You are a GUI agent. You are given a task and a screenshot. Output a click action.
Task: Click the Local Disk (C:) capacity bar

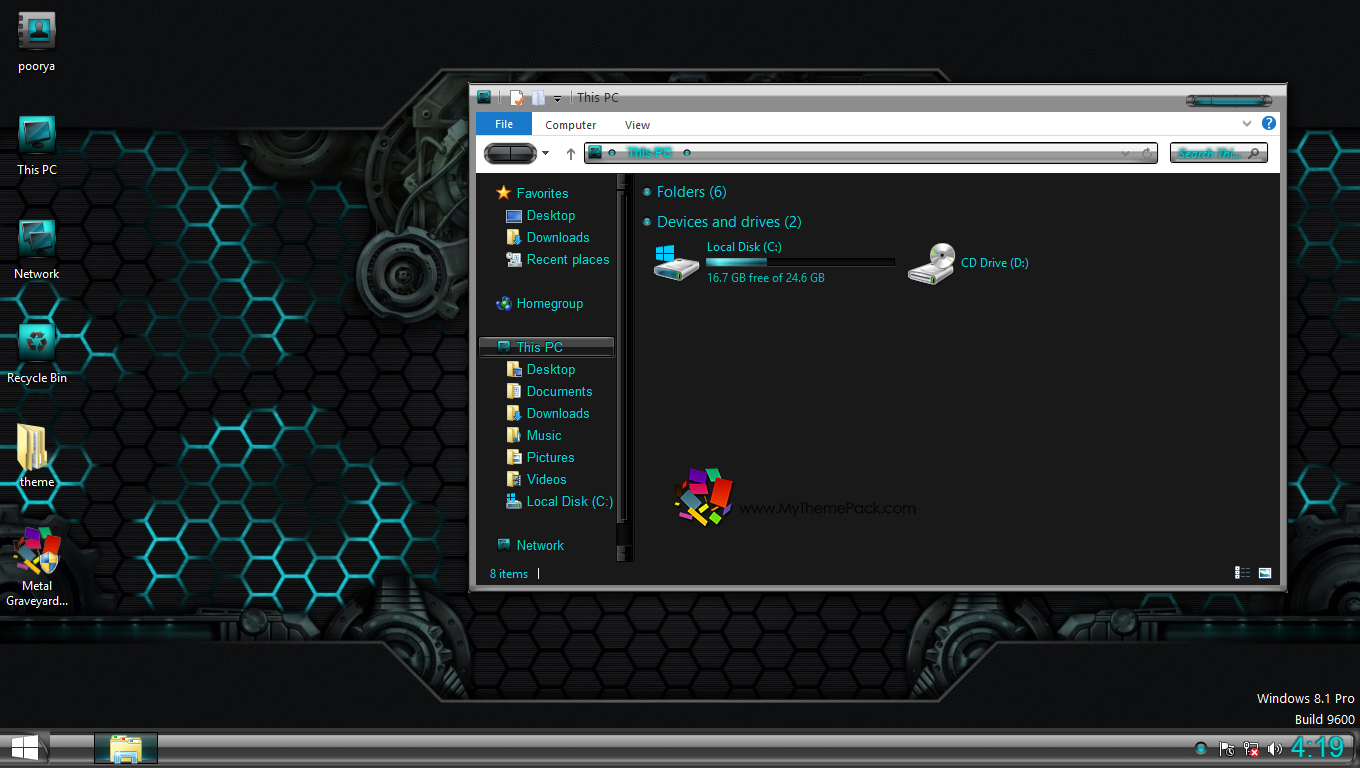[x=800, y=262]
